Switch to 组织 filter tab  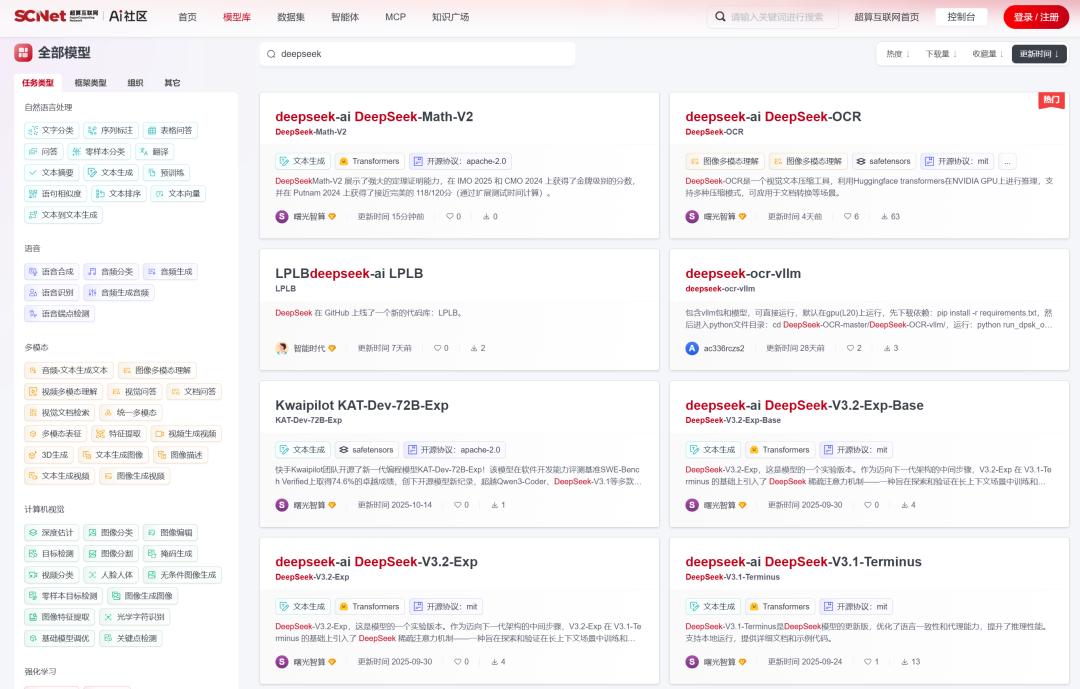[x=135, y=83]
